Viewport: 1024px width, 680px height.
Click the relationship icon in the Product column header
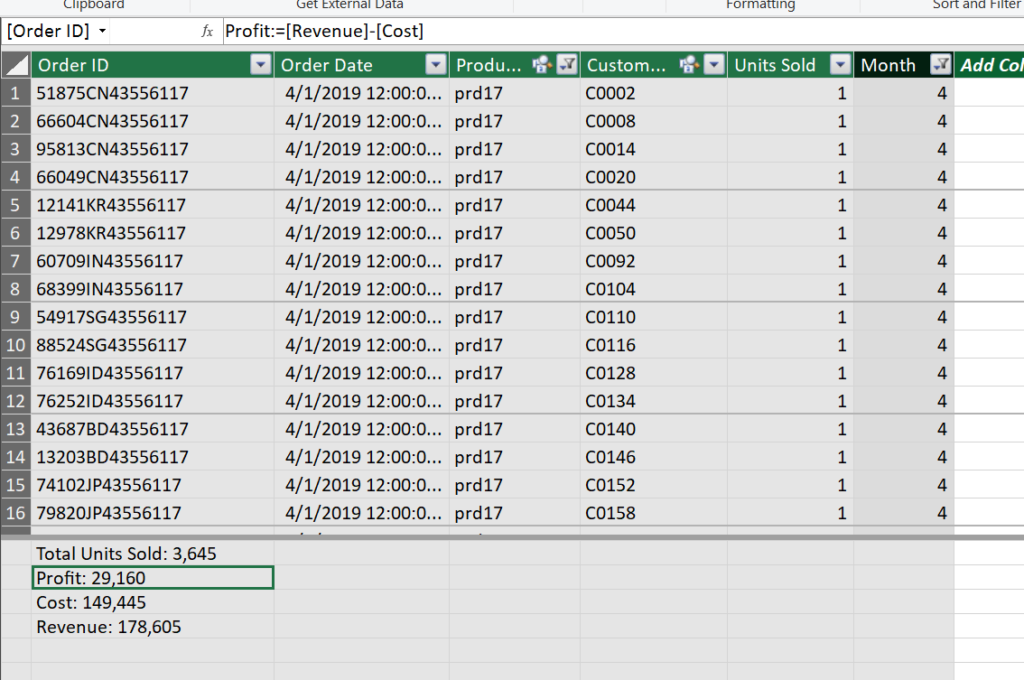[541, 65]
